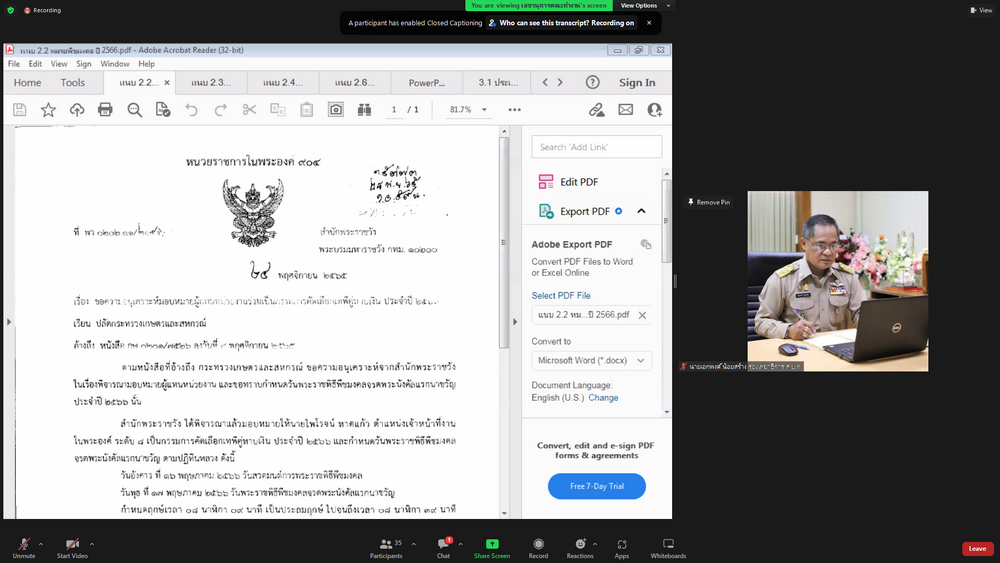Open the Zoom Chat panel

pos(443,548)
